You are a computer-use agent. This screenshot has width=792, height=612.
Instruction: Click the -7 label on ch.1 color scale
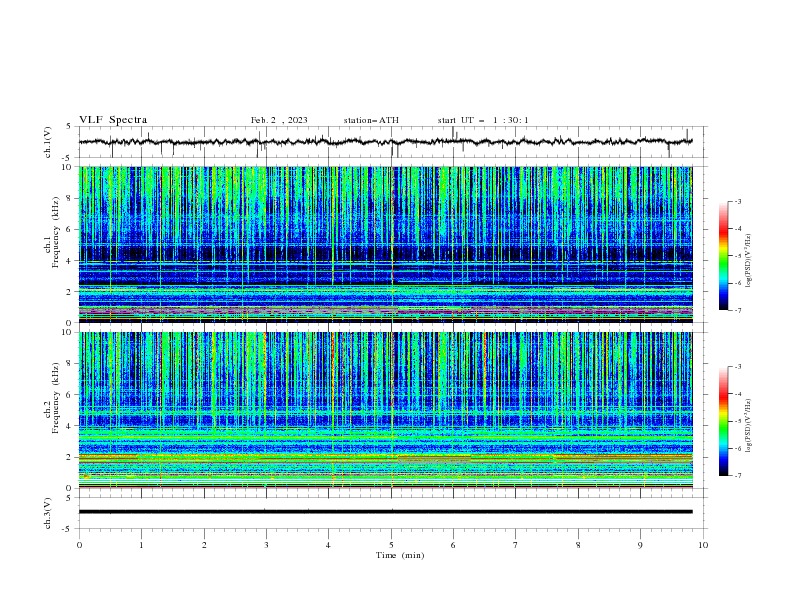point(737,310)
